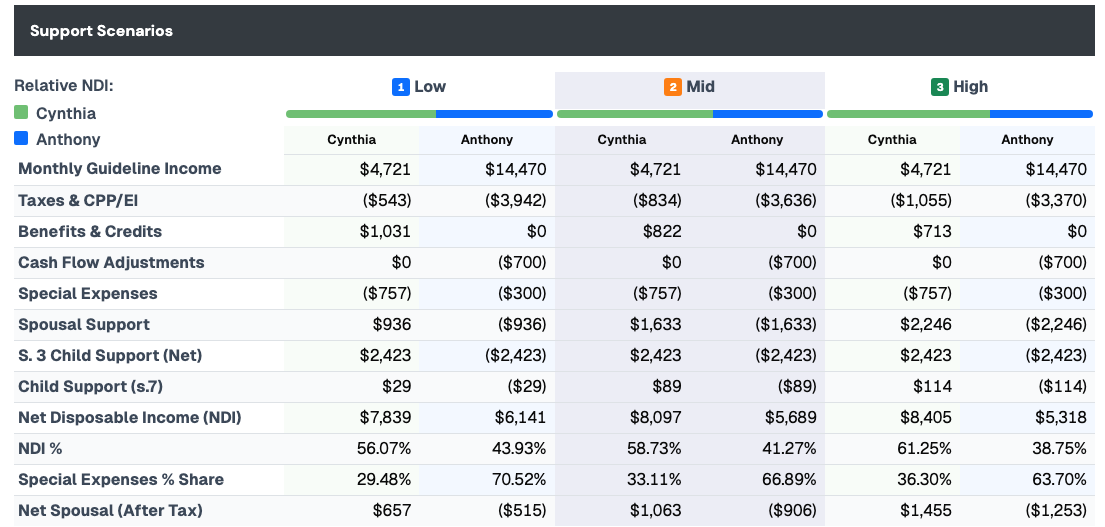The height and width of the screenshot is (527, 1105).
Task: Click the Special Expenses % Share label
Action: 121,480
